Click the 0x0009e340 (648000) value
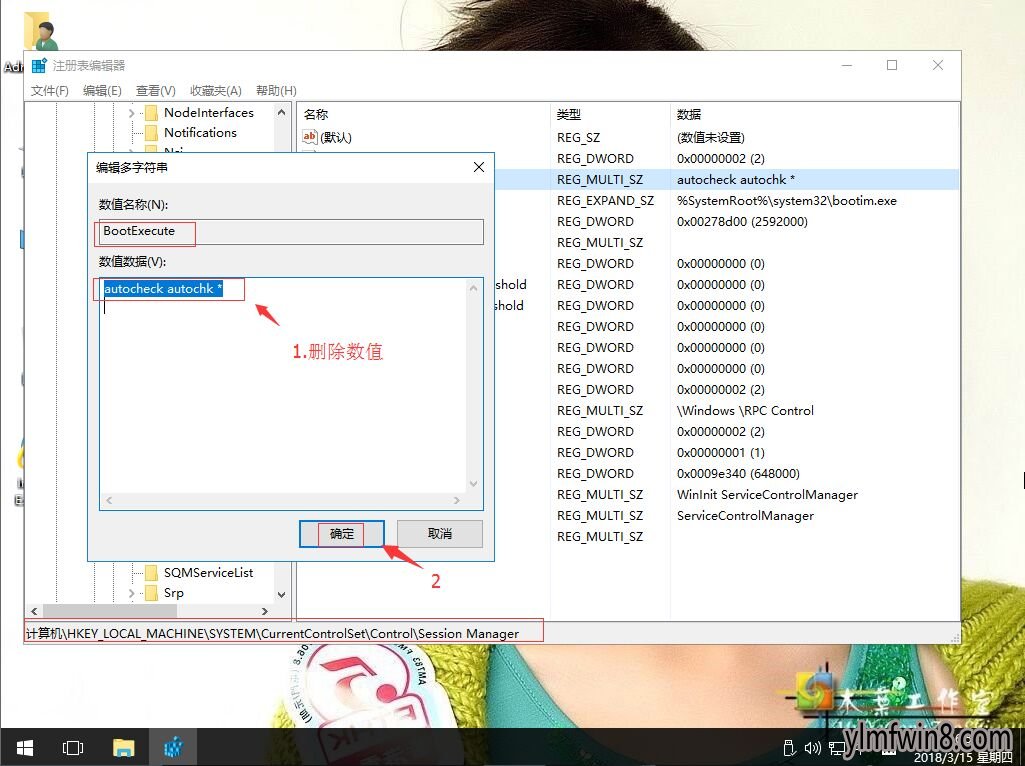The height and width of the screenshot is (766, 1025). click(738, 474)
